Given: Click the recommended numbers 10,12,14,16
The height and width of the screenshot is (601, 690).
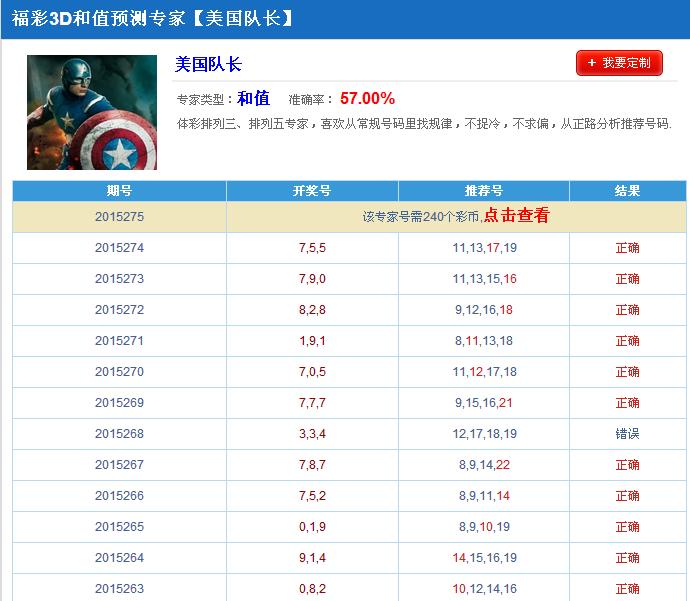Looking at the screenshot, I should tap(484, 589).
